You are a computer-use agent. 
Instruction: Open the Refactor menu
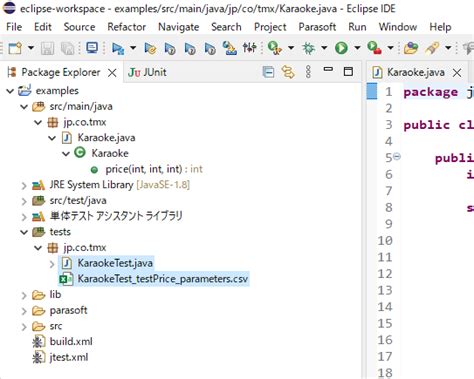pos(126,27)
